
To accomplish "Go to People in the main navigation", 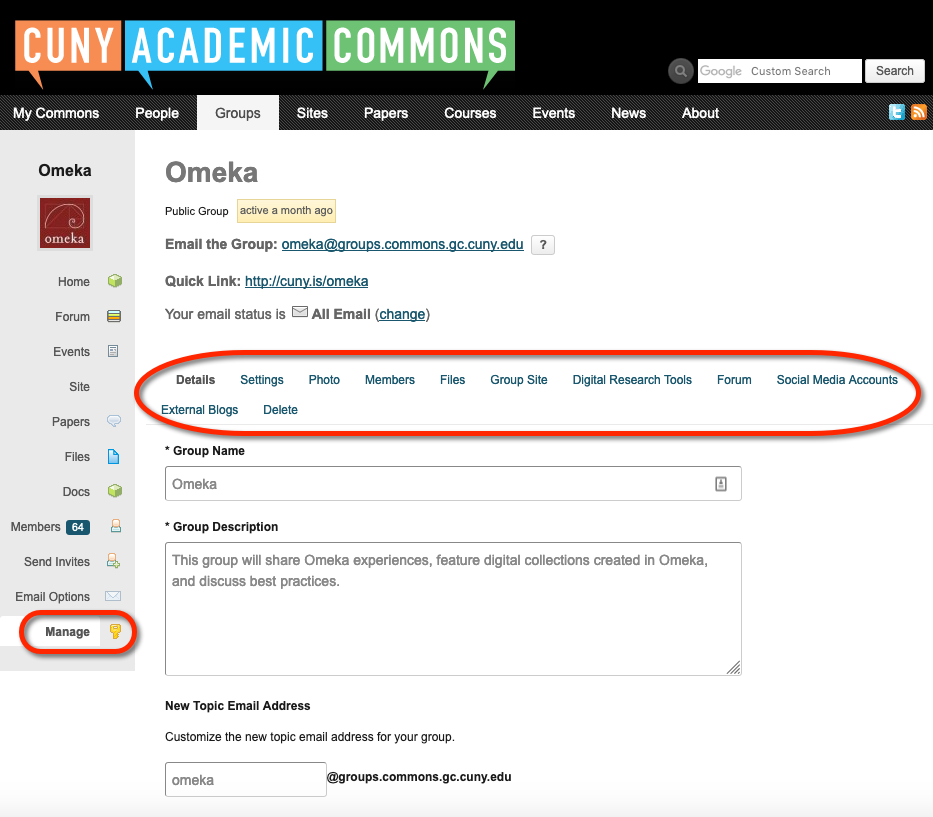I will (157, 113).
